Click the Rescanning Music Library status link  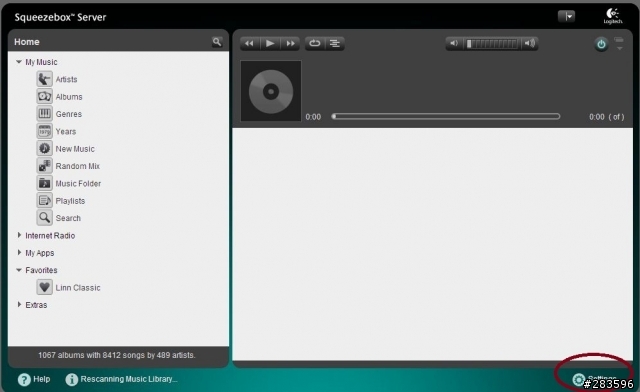point(129,379)
